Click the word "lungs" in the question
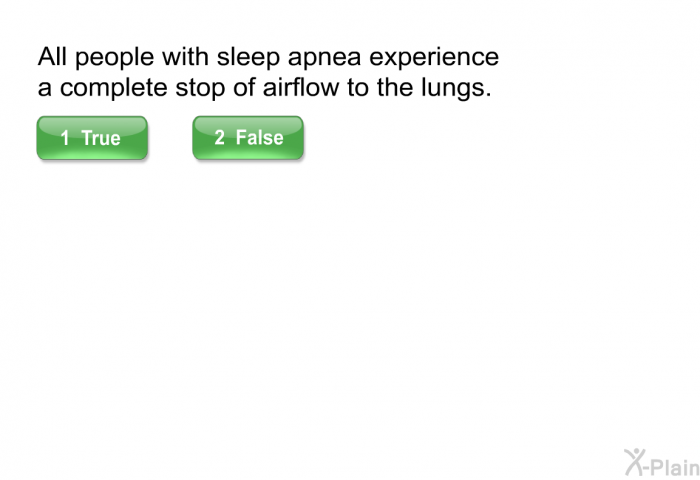This screenshot has width=700, height=480. pyautogui.click(x=452, y=89)
